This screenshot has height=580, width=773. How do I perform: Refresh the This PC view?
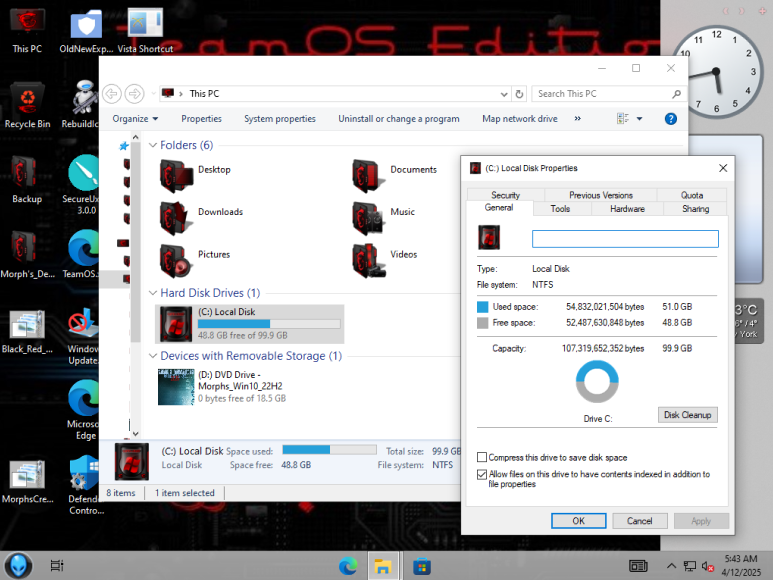(x=519, y=94)
